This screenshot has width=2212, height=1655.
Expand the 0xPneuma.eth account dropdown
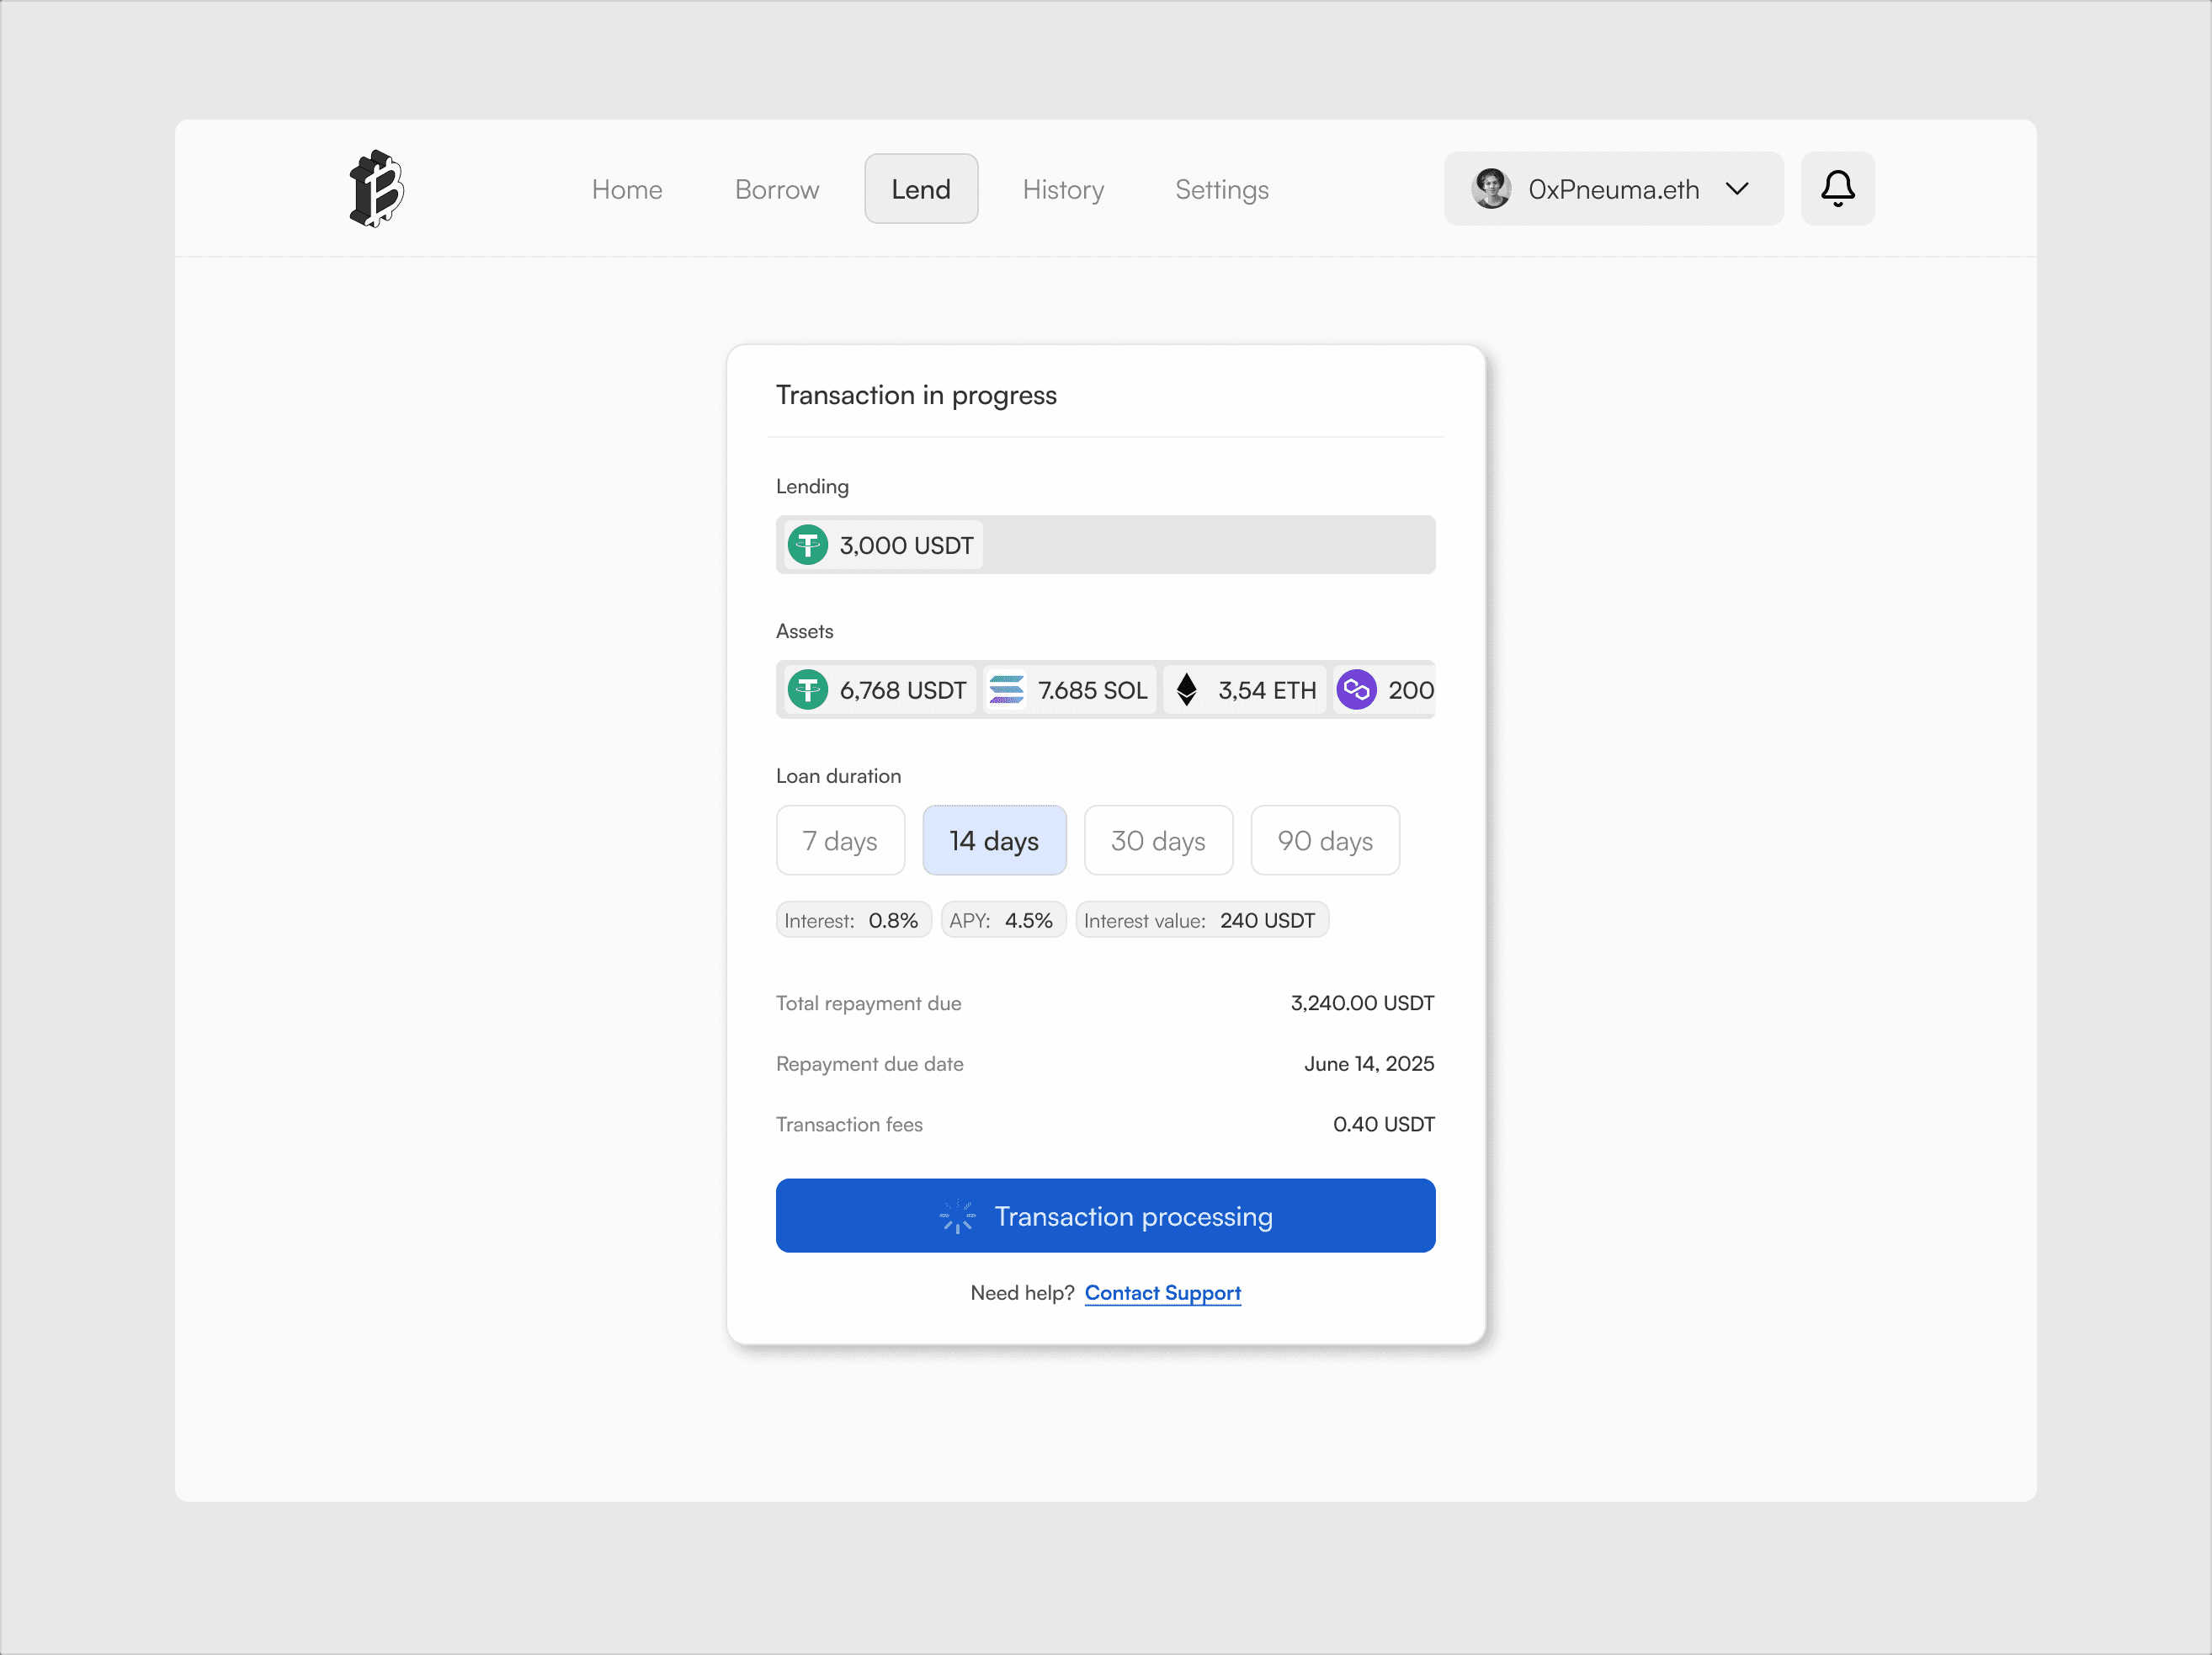(x=1737, y=188)
